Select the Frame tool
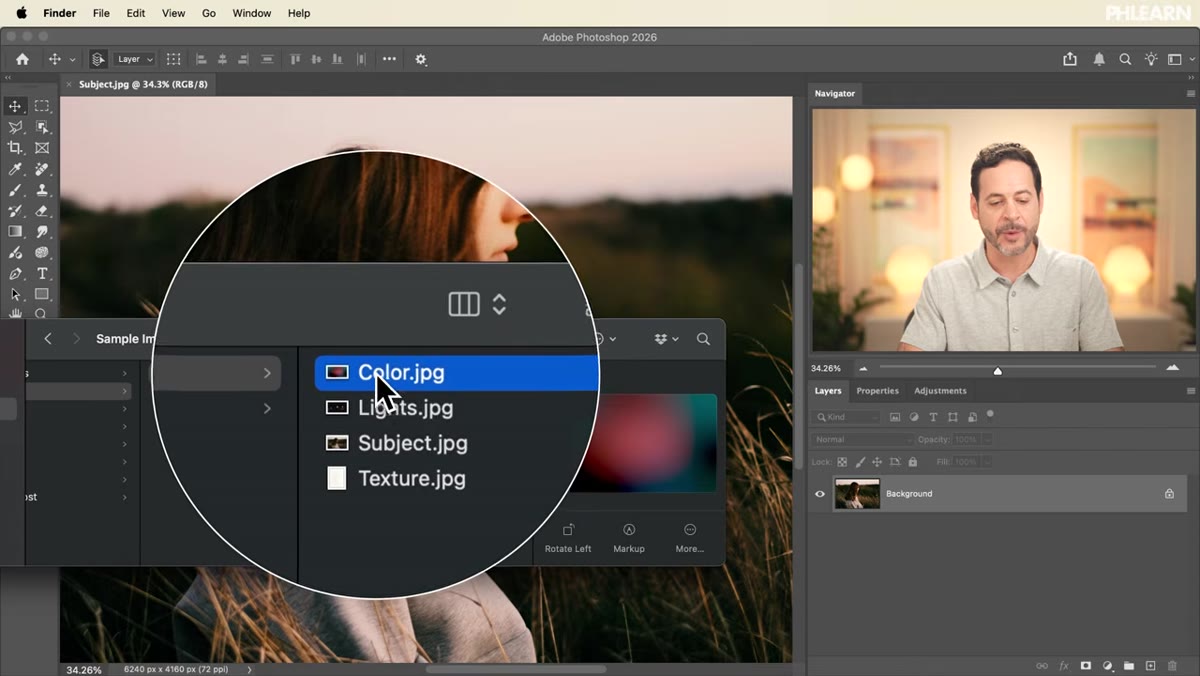This screenshot has height=676, width=1200. coord(42,148)
